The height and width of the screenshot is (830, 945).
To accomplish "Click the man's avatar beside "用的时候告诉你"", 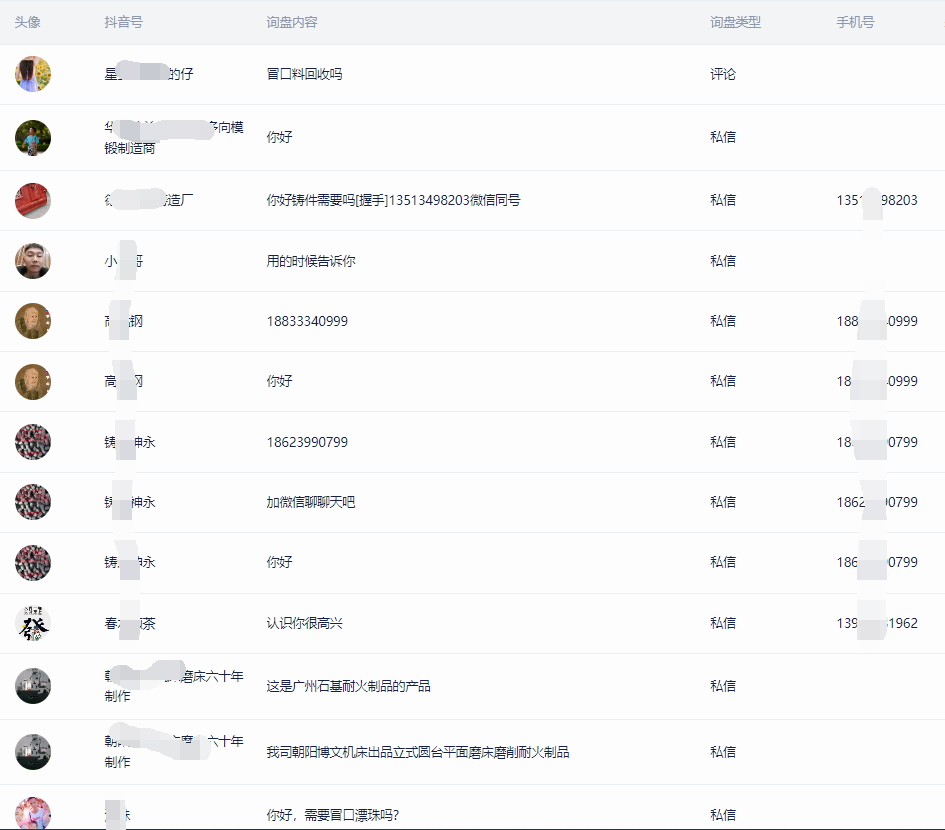I will click(33, 261).
